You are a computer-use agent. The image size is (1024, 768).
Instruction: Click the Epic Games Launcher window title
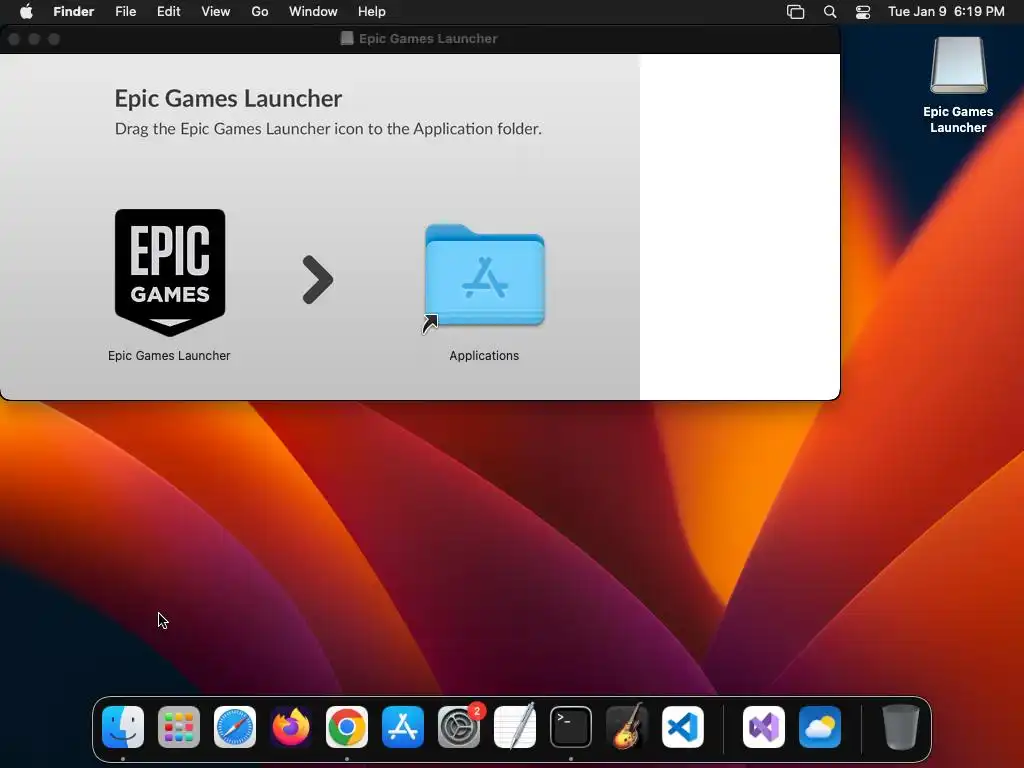point(428,39)
